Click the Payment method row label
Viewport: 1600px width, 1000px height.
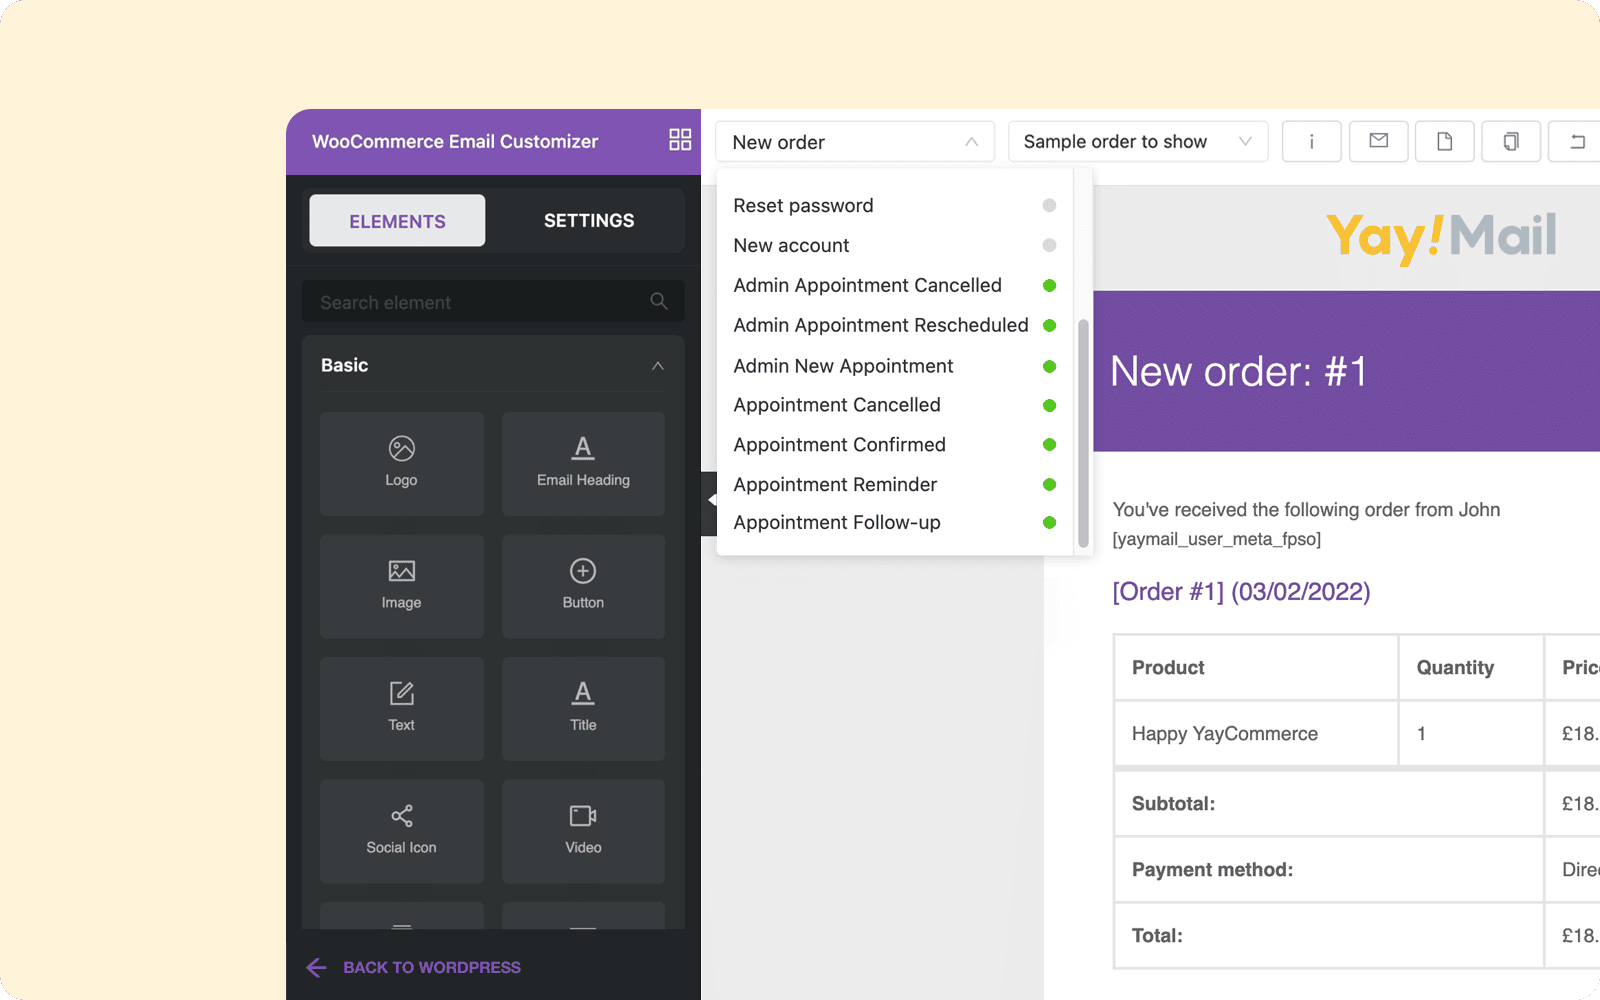click(x=1212, y=869)
